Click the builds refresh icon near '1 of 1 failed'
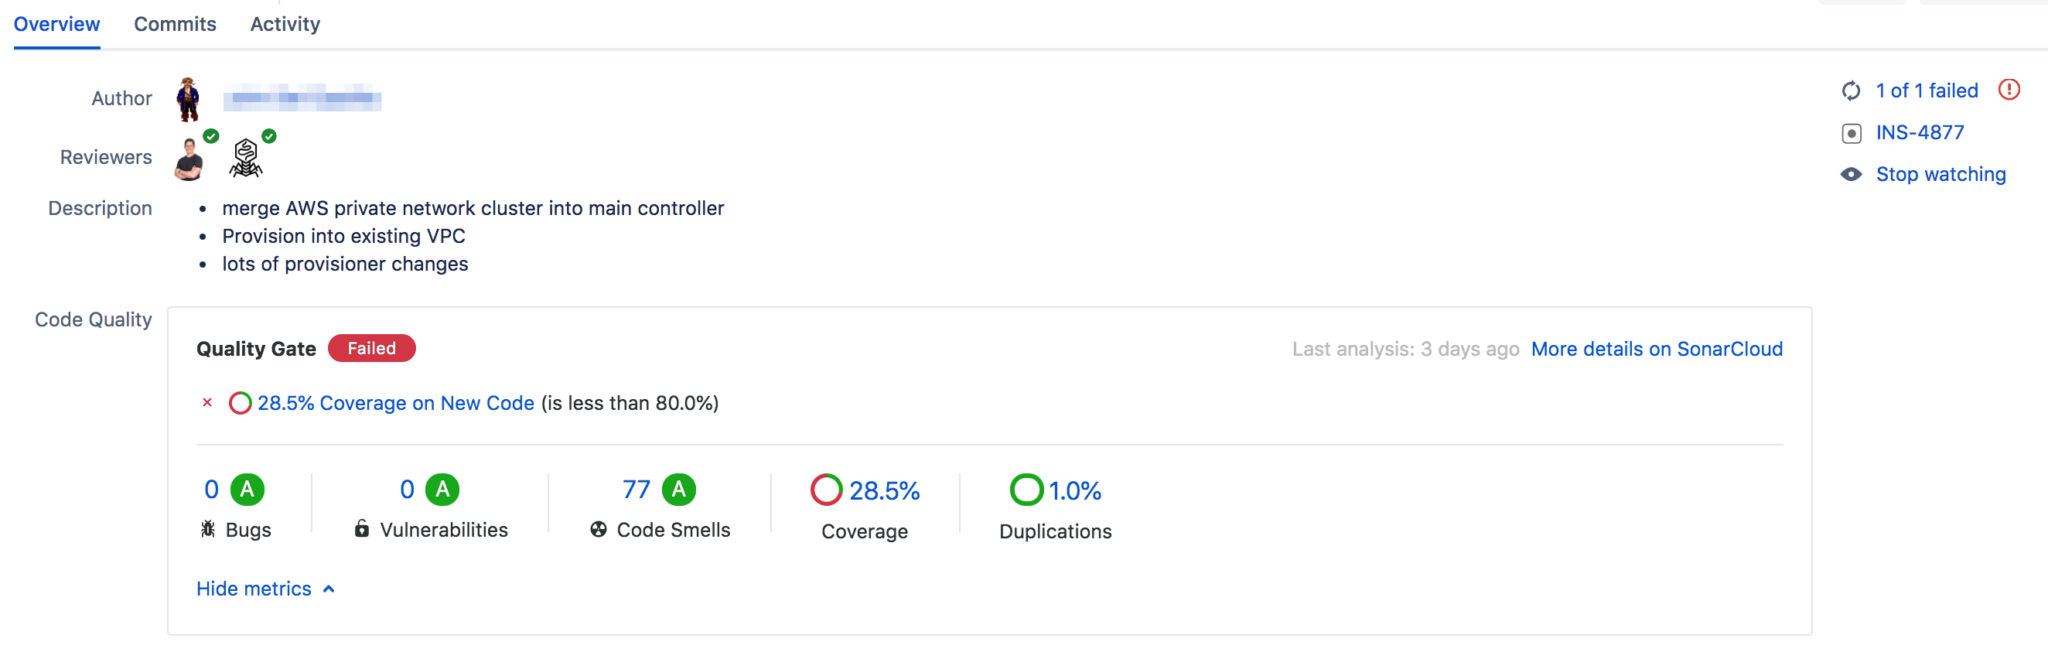2048x659 pixels. (1852, 90)
